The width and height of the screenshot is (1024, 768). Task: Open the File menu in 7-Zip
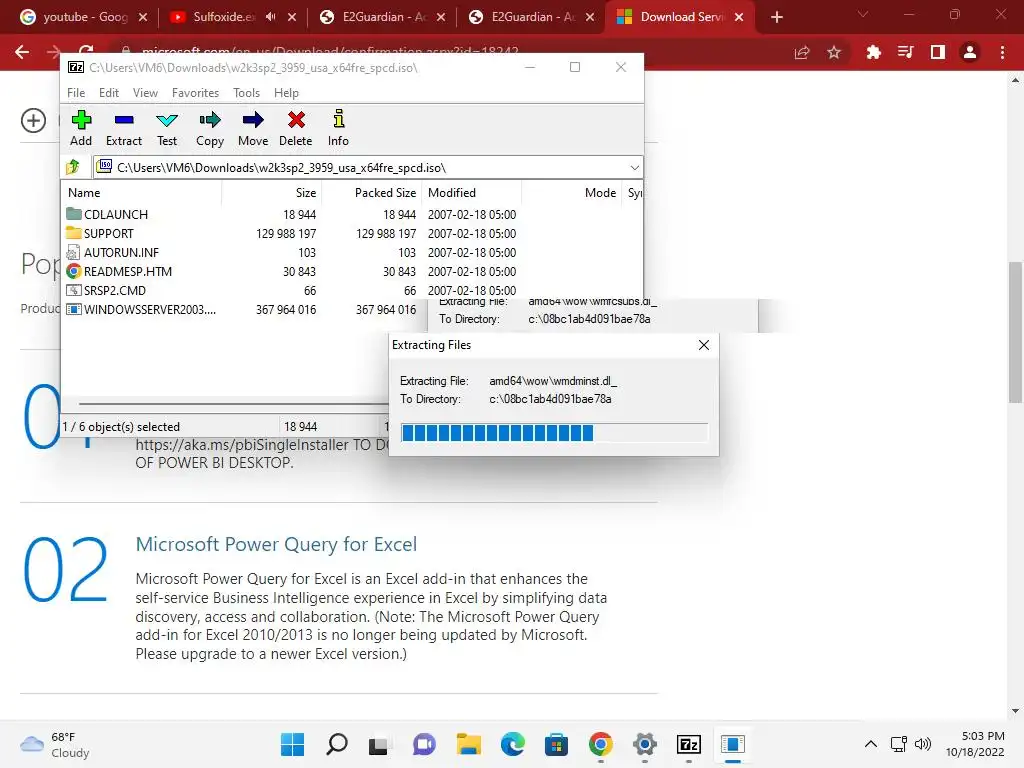76,93
